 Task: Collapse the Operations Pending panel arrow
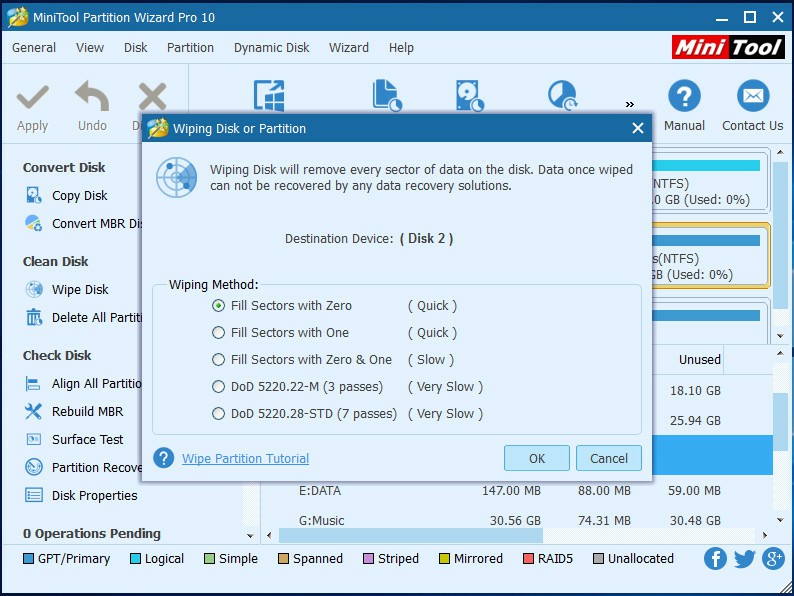tap(250, 535)
